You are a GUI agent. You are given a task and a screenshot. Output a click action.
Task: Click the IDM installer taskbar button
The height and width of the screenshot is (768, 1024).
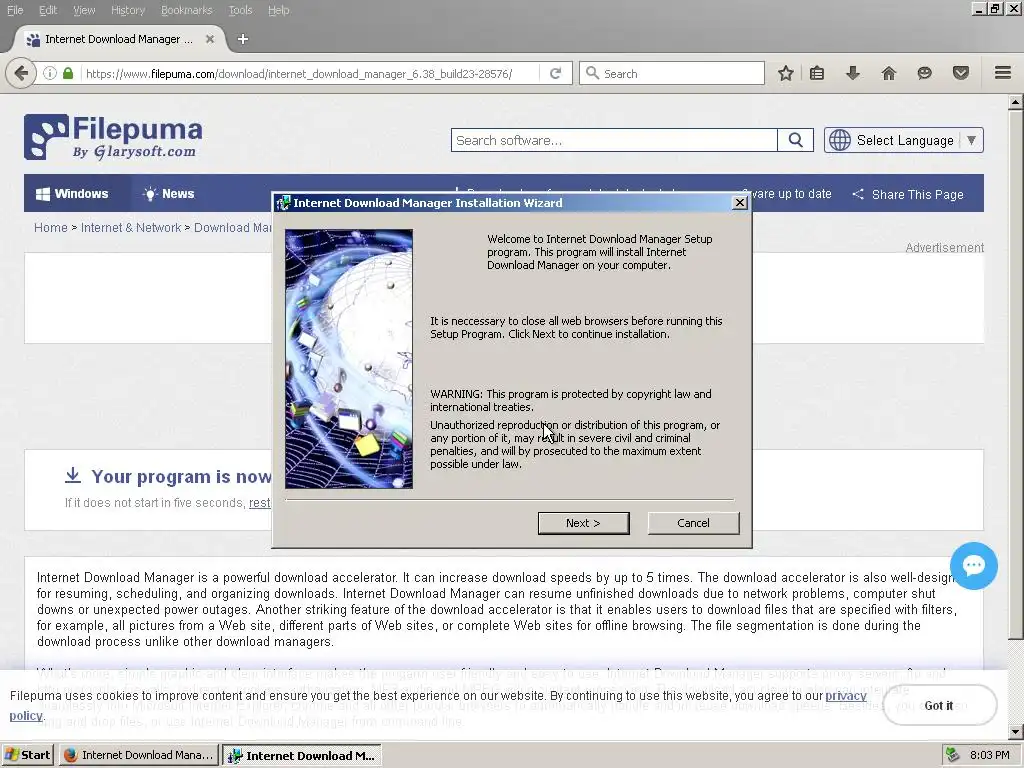pyautogui.click(x=302, y=755)
